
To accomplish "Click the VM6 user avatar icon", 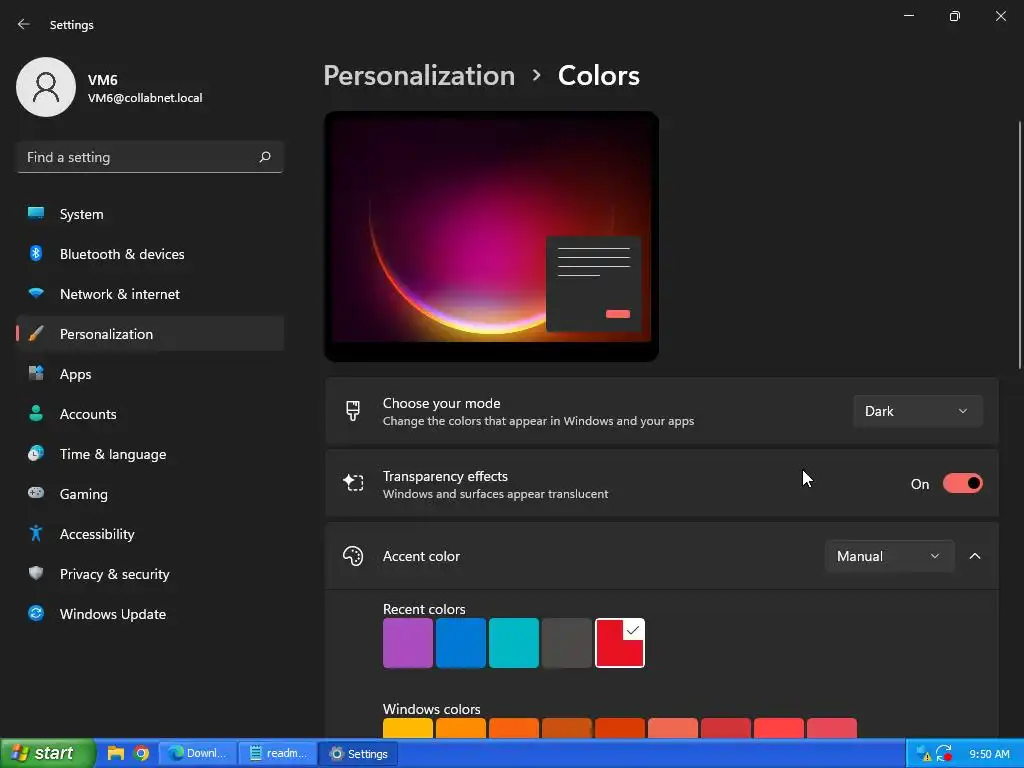I will click(x=46, y=87).
